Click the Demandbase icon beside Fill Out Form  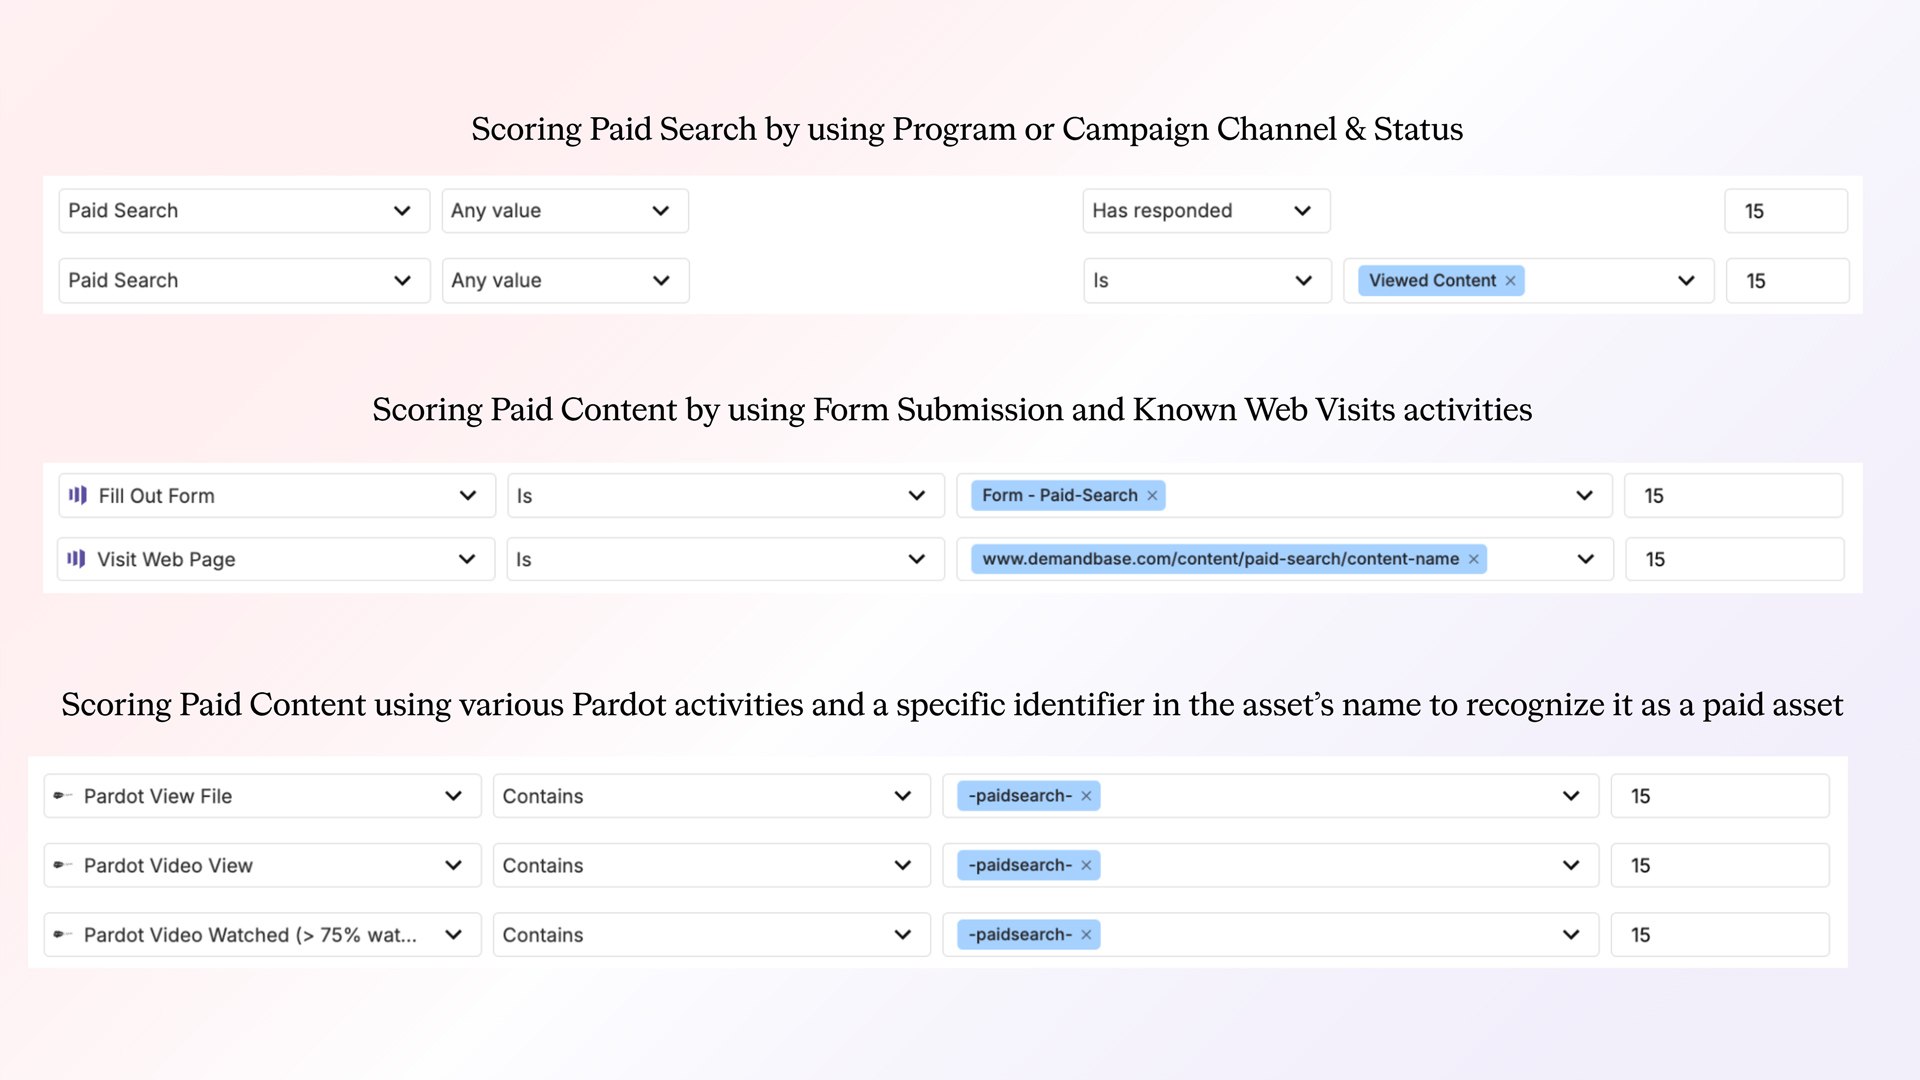pyautogui.click(x=78, y=495)
